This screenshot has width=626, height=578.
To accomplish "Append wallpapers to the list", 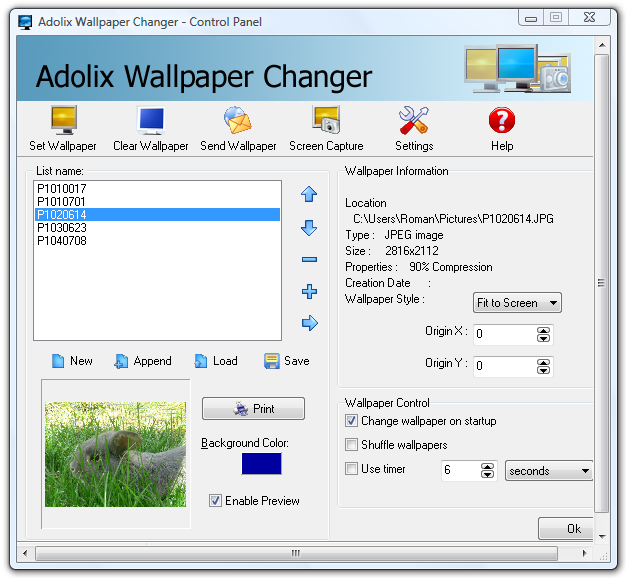I will (143, 361).
